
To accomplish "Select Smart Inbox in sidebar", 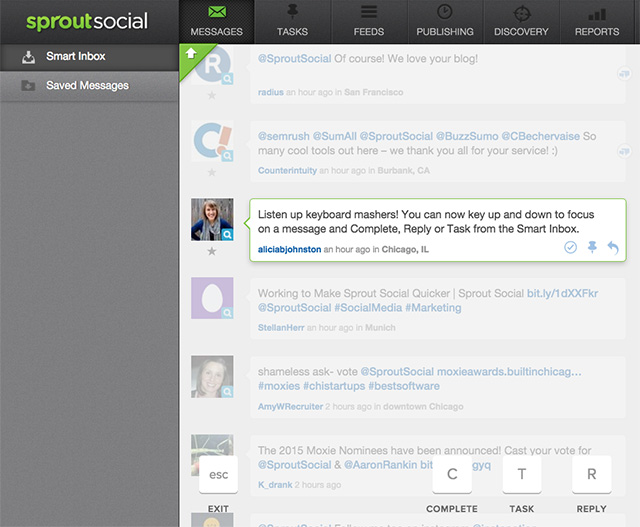I will [89, 56].
